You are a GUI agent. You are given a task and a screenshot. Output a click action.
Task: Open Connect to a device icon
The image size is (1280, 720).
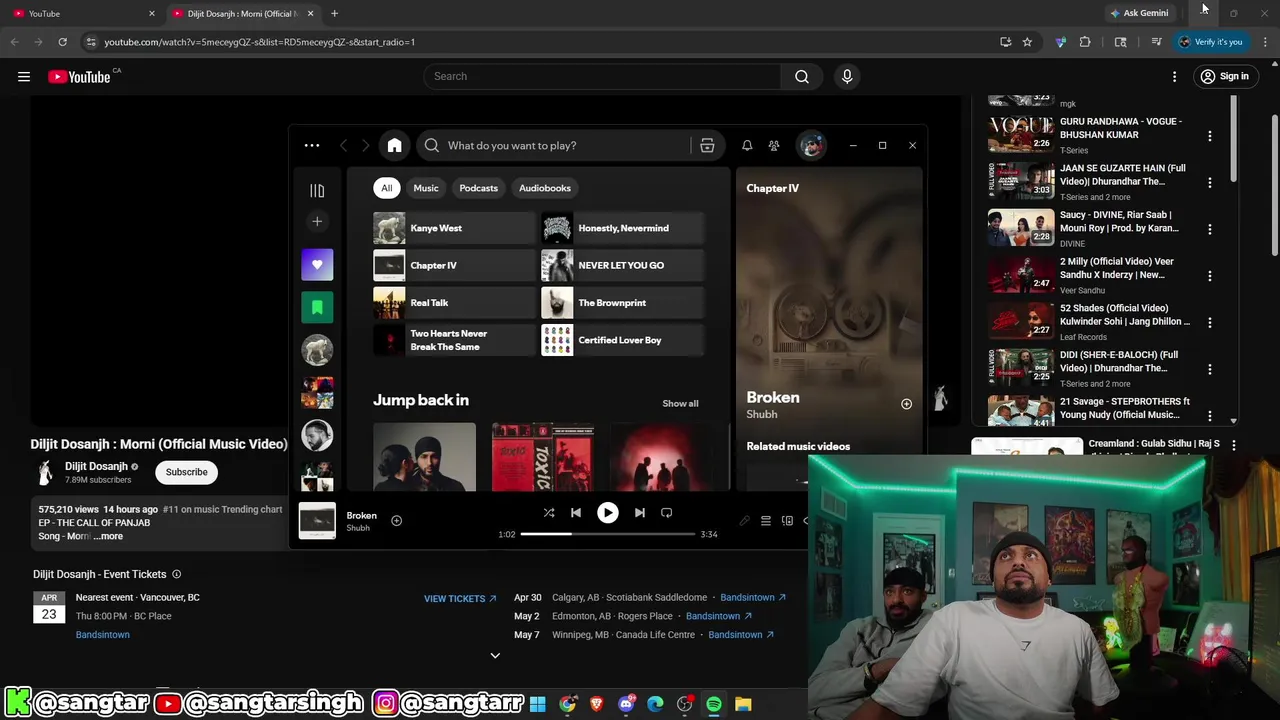point(788,521)
